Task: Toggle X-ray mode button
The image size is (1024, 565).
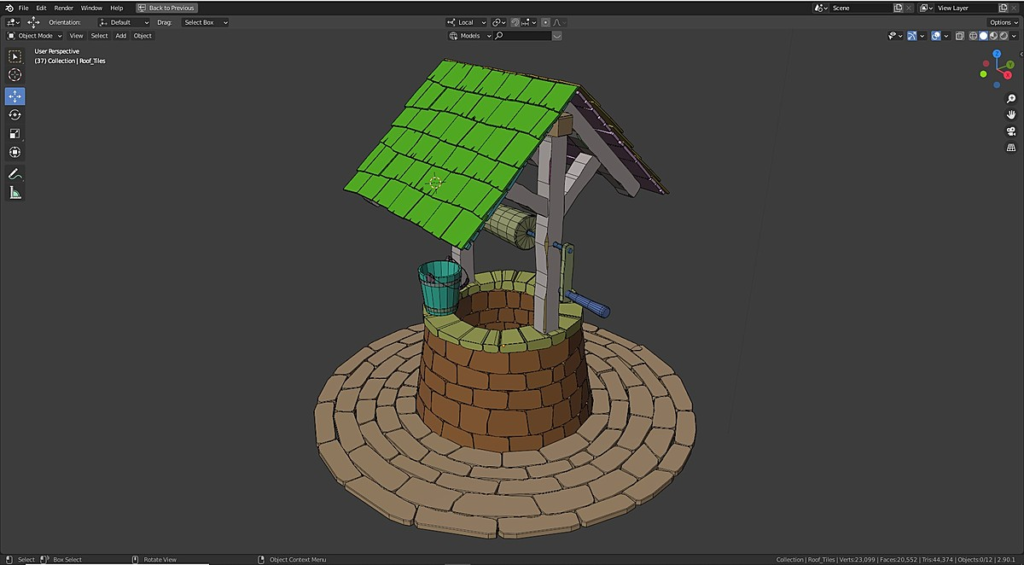Action: coord(959,36)
